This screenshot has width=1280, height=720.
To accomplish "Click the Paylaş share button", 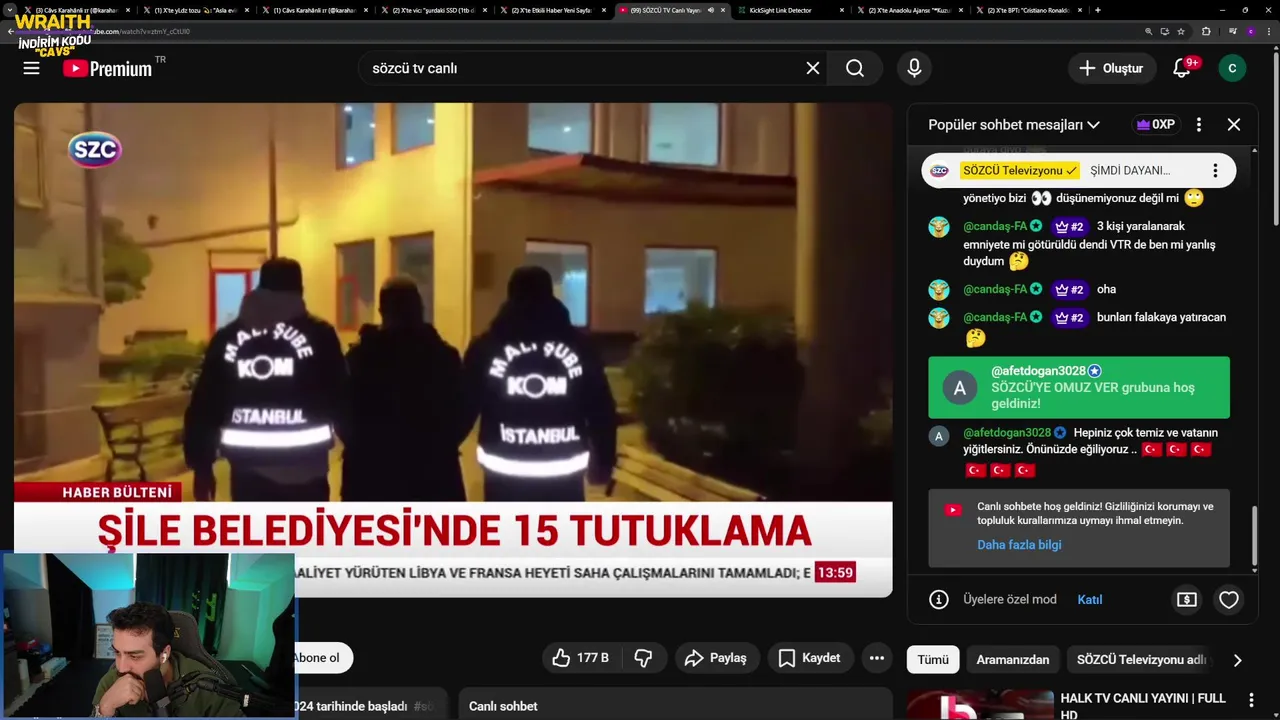I will click(x=716, y=658).
